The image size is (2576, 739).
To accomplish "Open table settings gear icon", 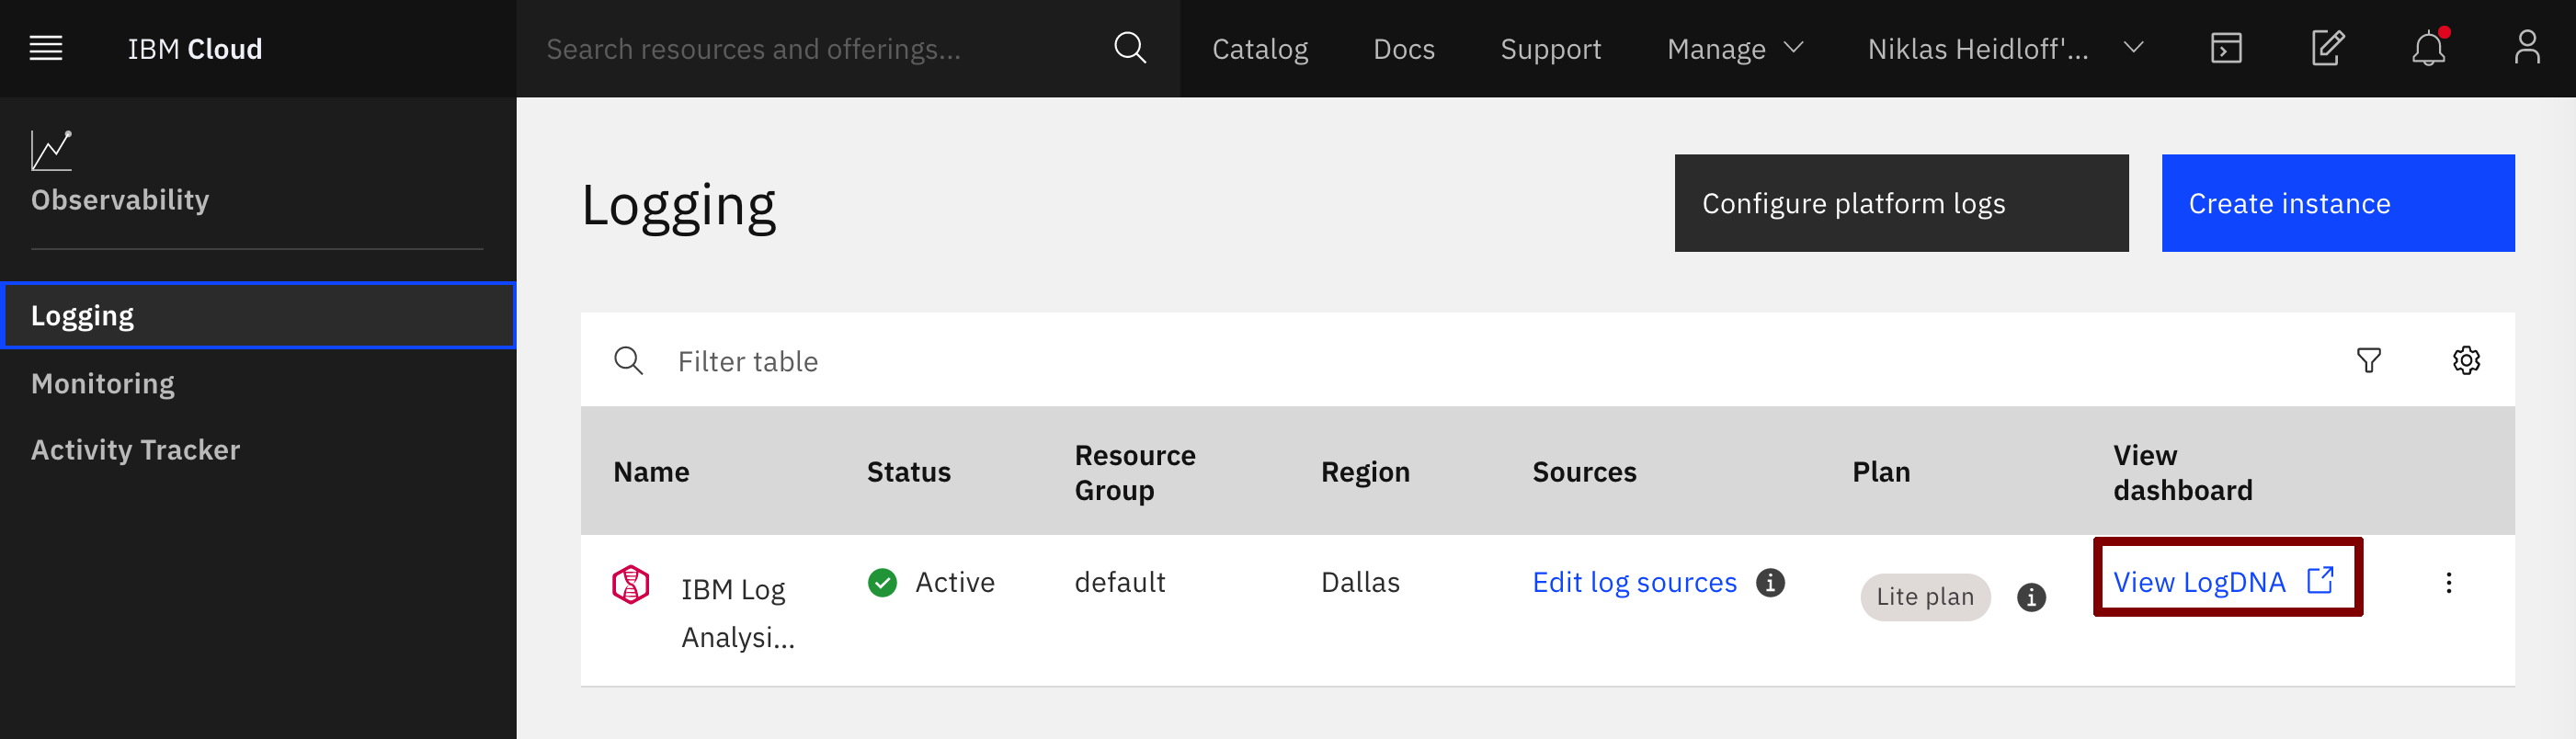I will (x=2466, y=360).
